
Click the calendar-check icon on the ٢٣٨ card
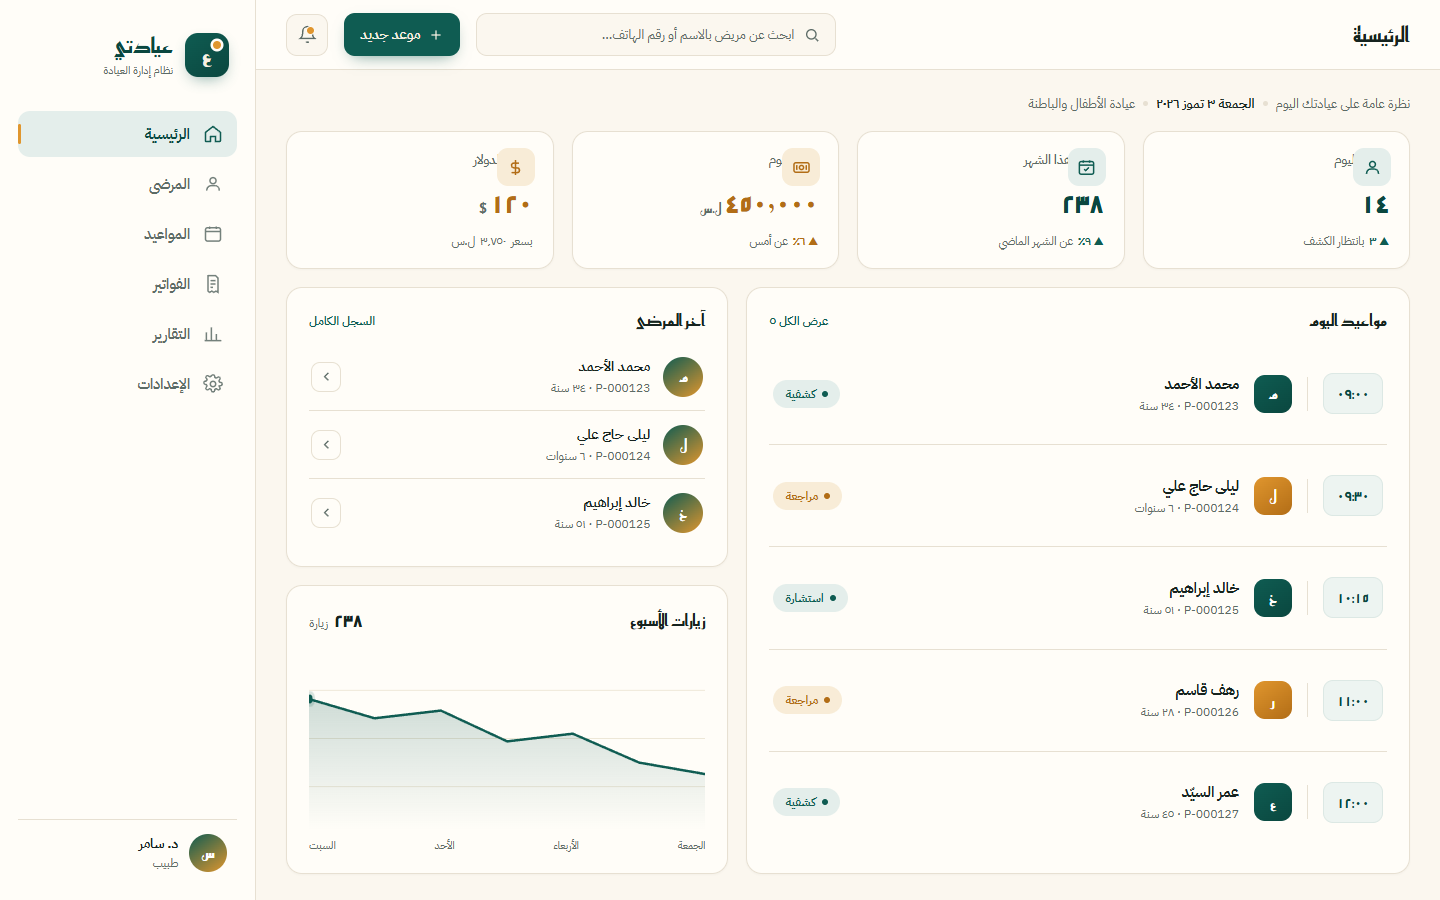[1087, 167]
